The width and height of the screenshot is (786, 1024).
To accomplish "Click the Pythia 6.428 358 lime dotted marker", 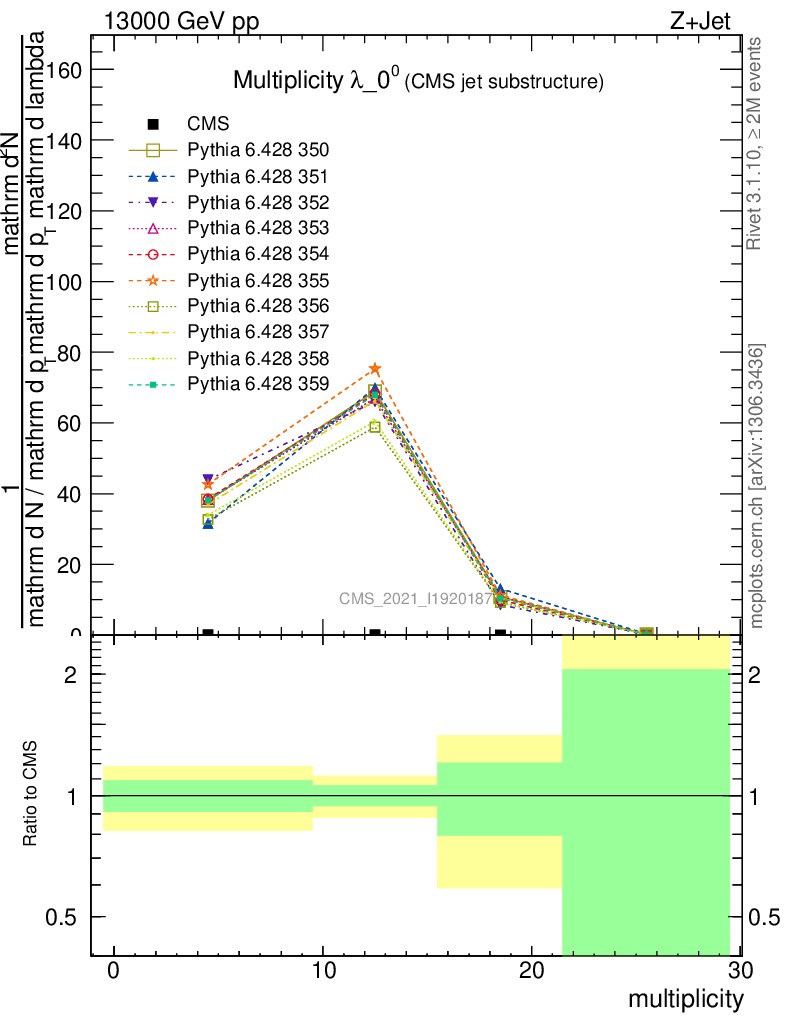I will pos(153,359).
